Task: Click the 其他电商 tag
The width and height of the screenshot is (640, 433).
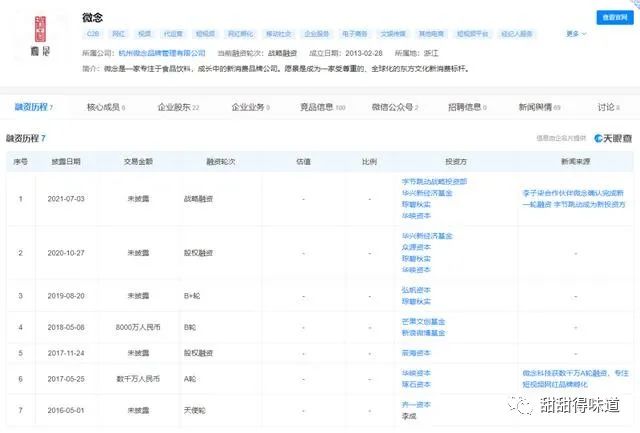Action: click(x=431, y=34)
